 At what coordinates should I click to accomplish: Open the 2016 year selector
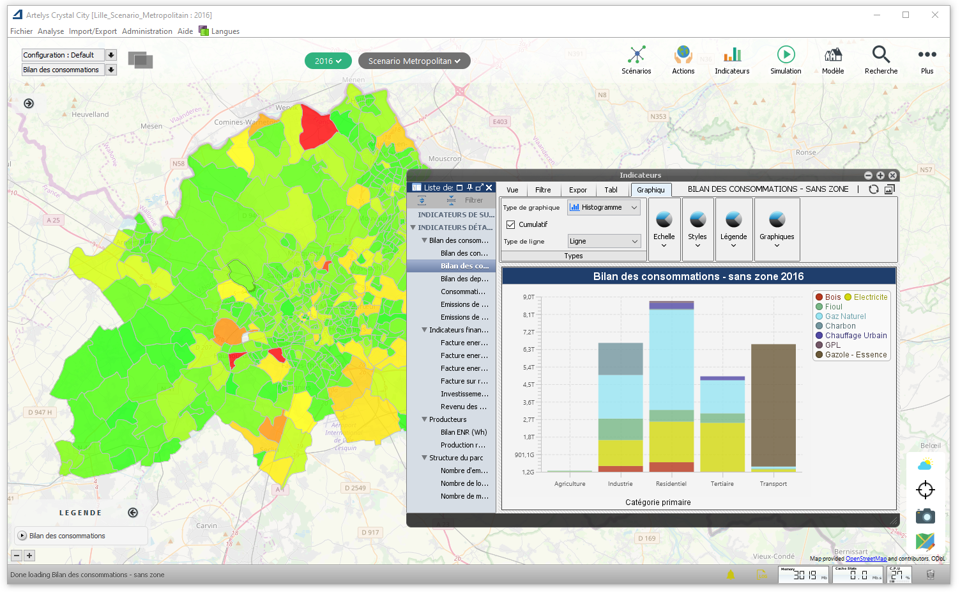click(328, 61)
